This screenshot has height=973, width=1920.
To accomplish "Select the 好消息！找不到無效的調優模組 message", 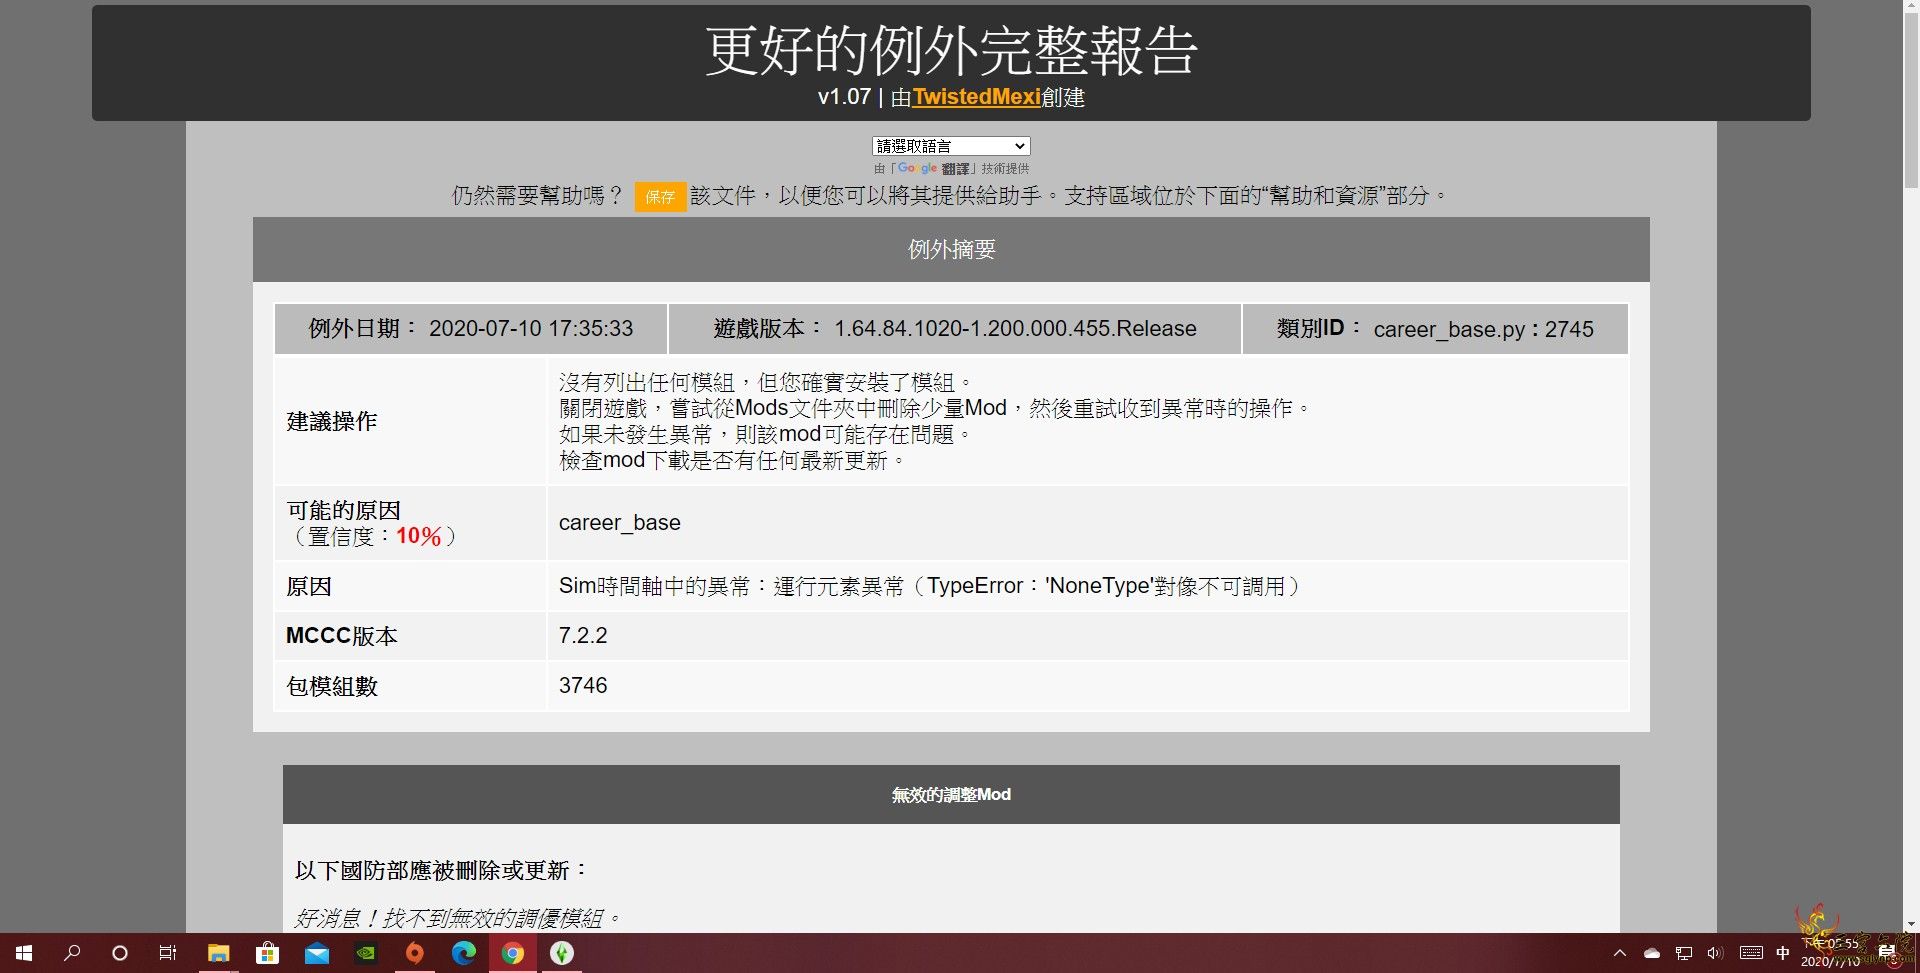I will [x=458, y=918].
